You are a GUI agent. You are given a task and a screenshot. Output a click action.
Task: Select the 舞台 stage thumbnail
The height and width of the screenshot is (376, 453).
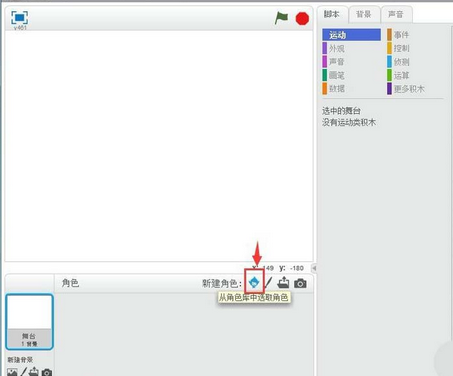coord(29,322)
